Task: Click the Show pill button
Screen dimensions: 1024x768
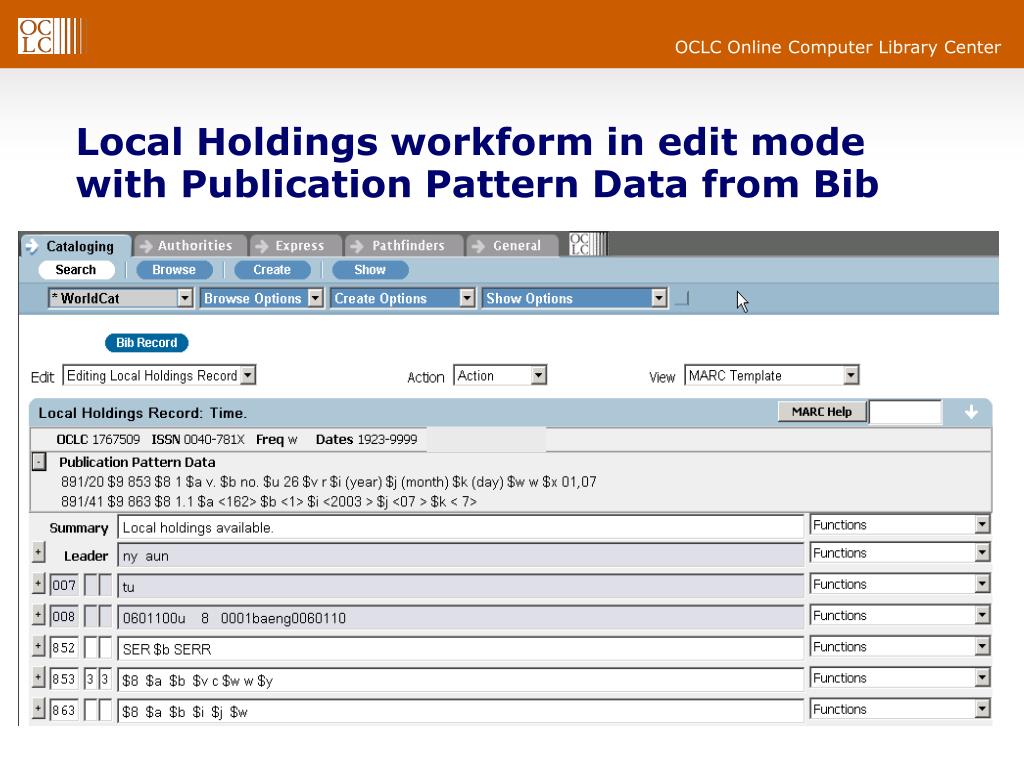Action: 370,270
